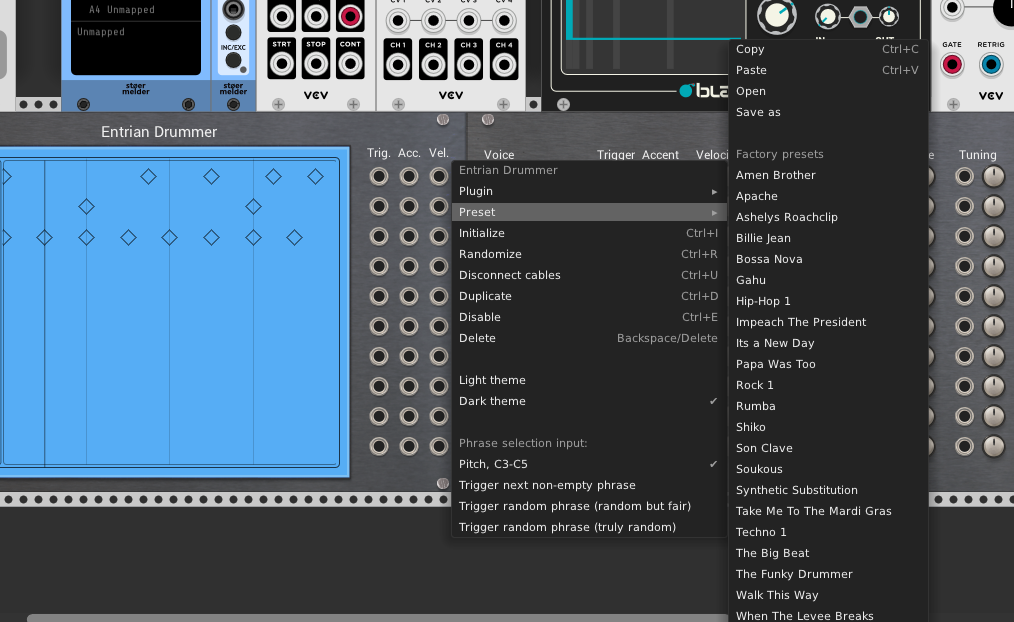Viewport: 1014px width, 622px height.
Task: Load the Synthetic Substitution preset
Action: [828, 491]
